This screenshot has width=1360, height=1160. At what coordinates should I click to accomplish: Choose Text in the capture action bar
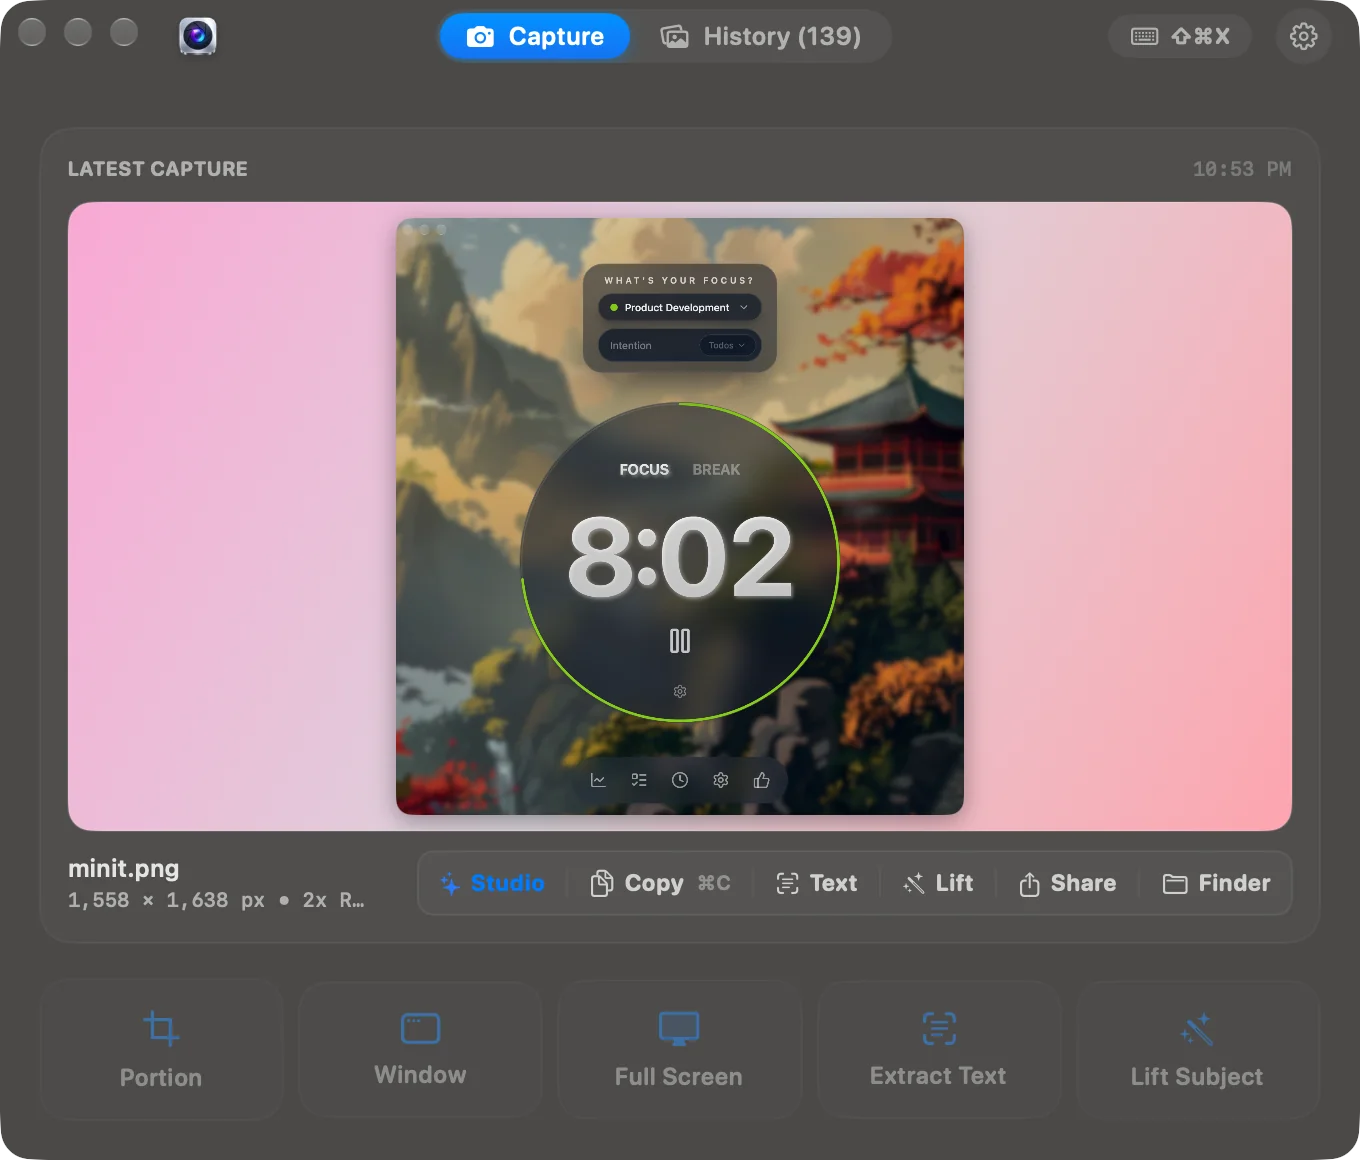point(817,883)
